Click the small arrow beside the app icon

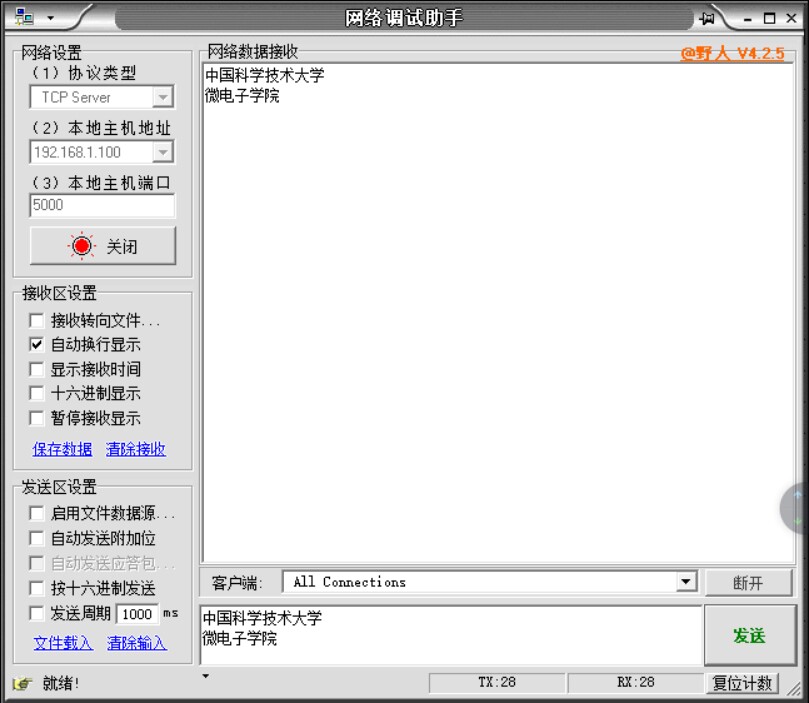point(51,18)
